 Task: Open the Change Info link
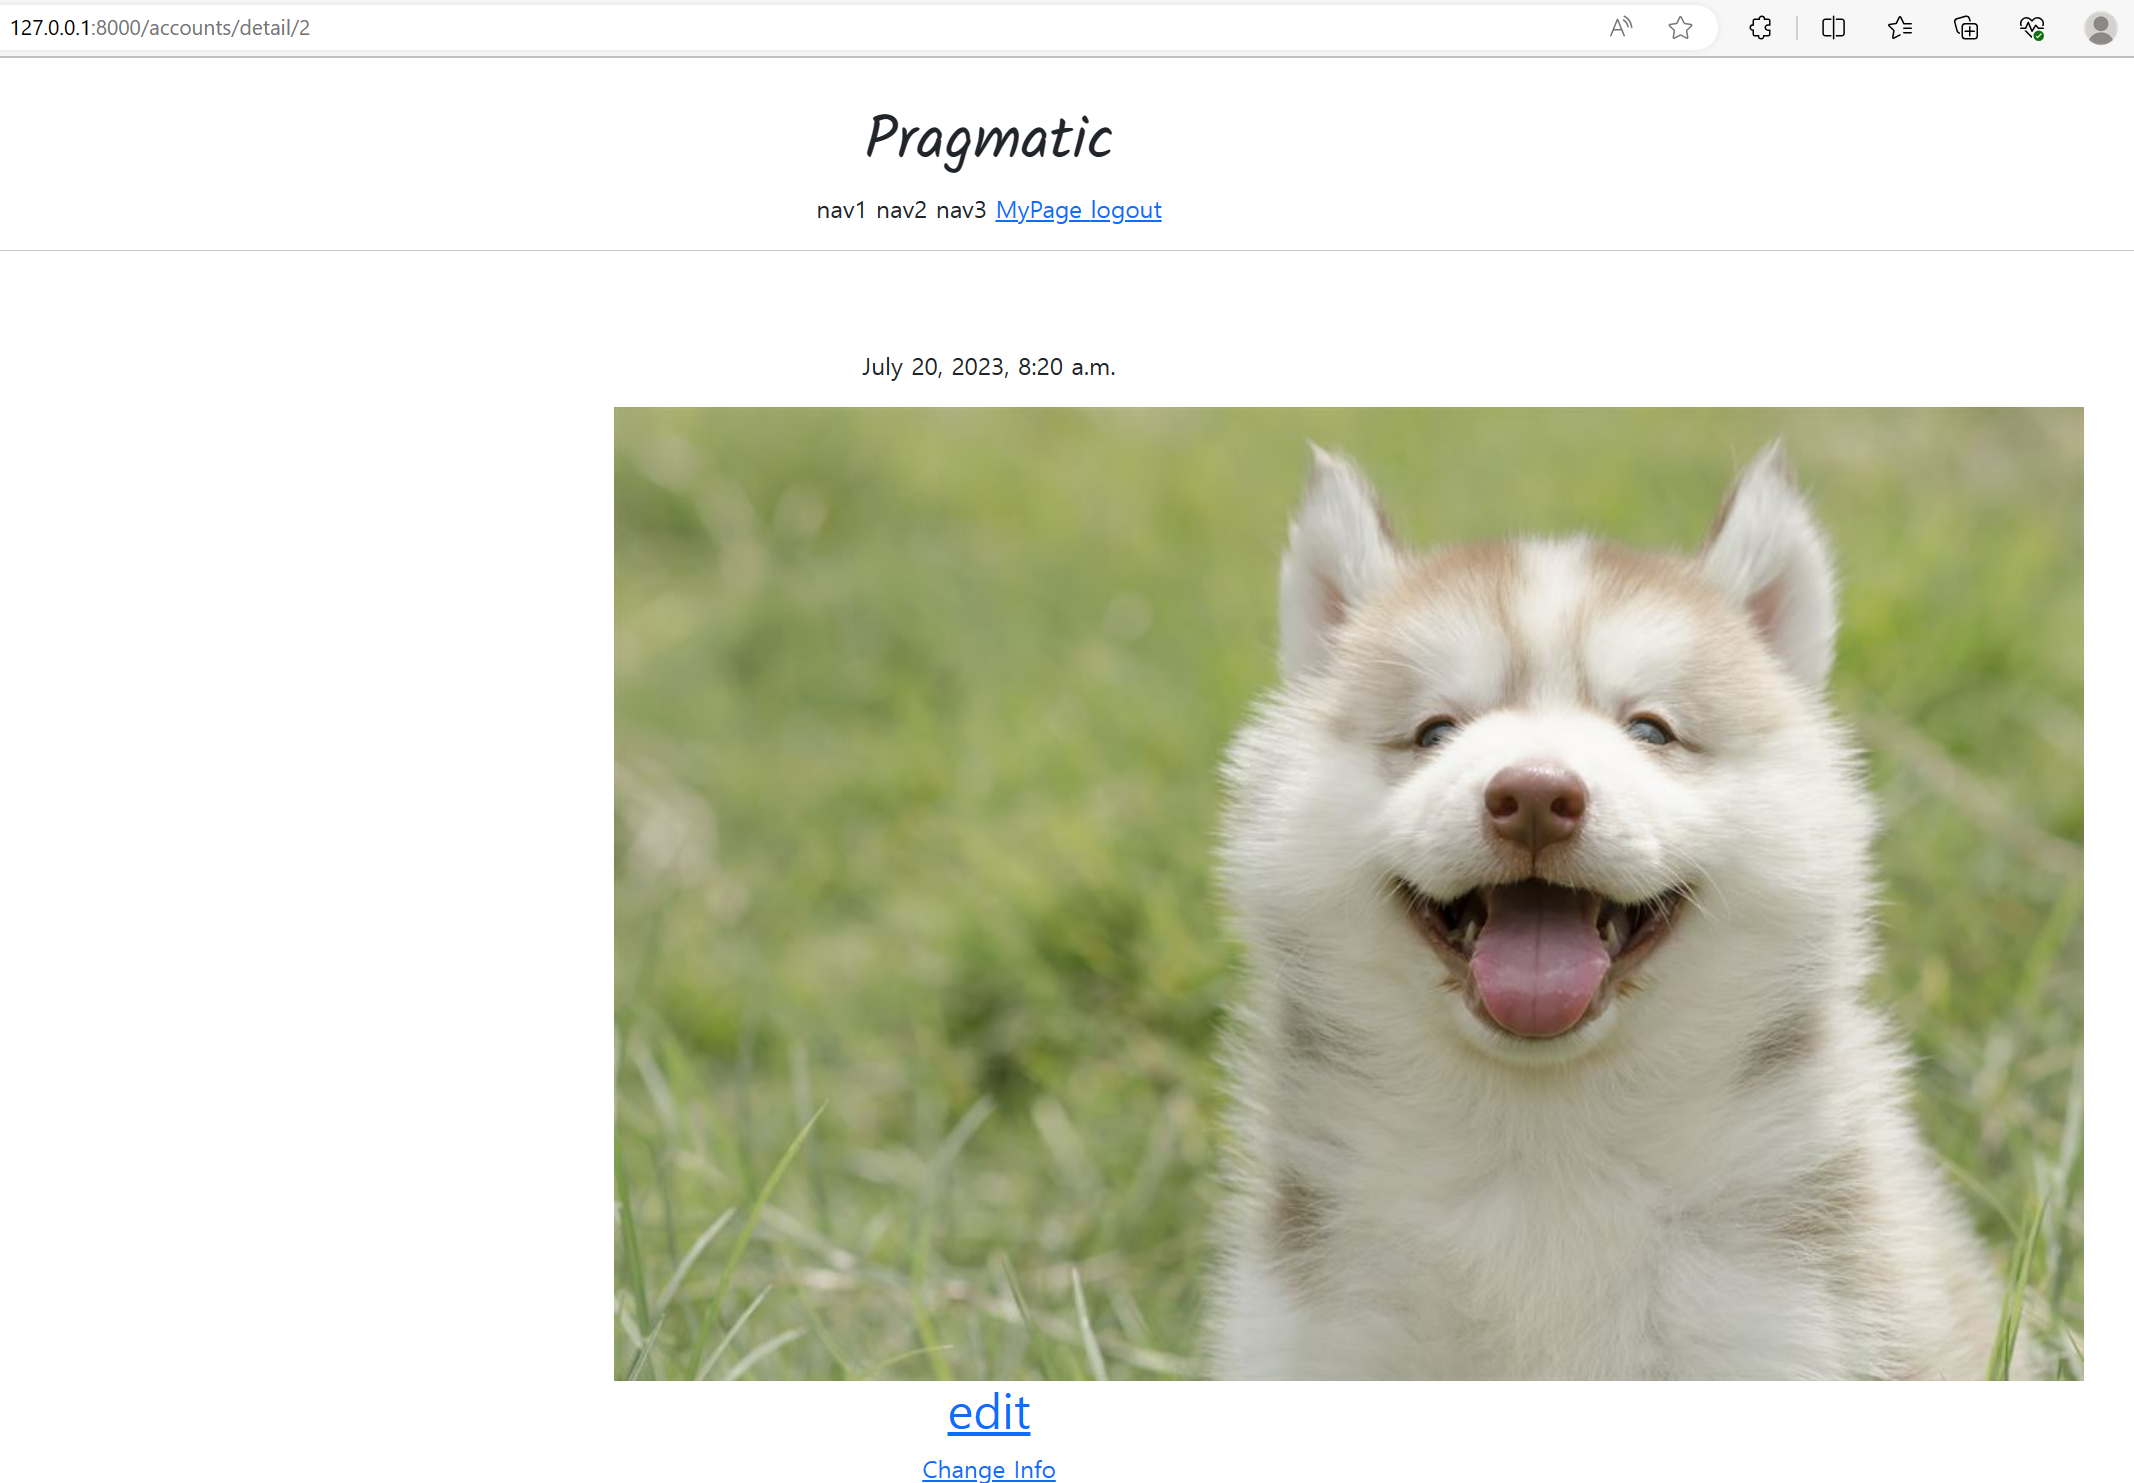[988, 1469]
